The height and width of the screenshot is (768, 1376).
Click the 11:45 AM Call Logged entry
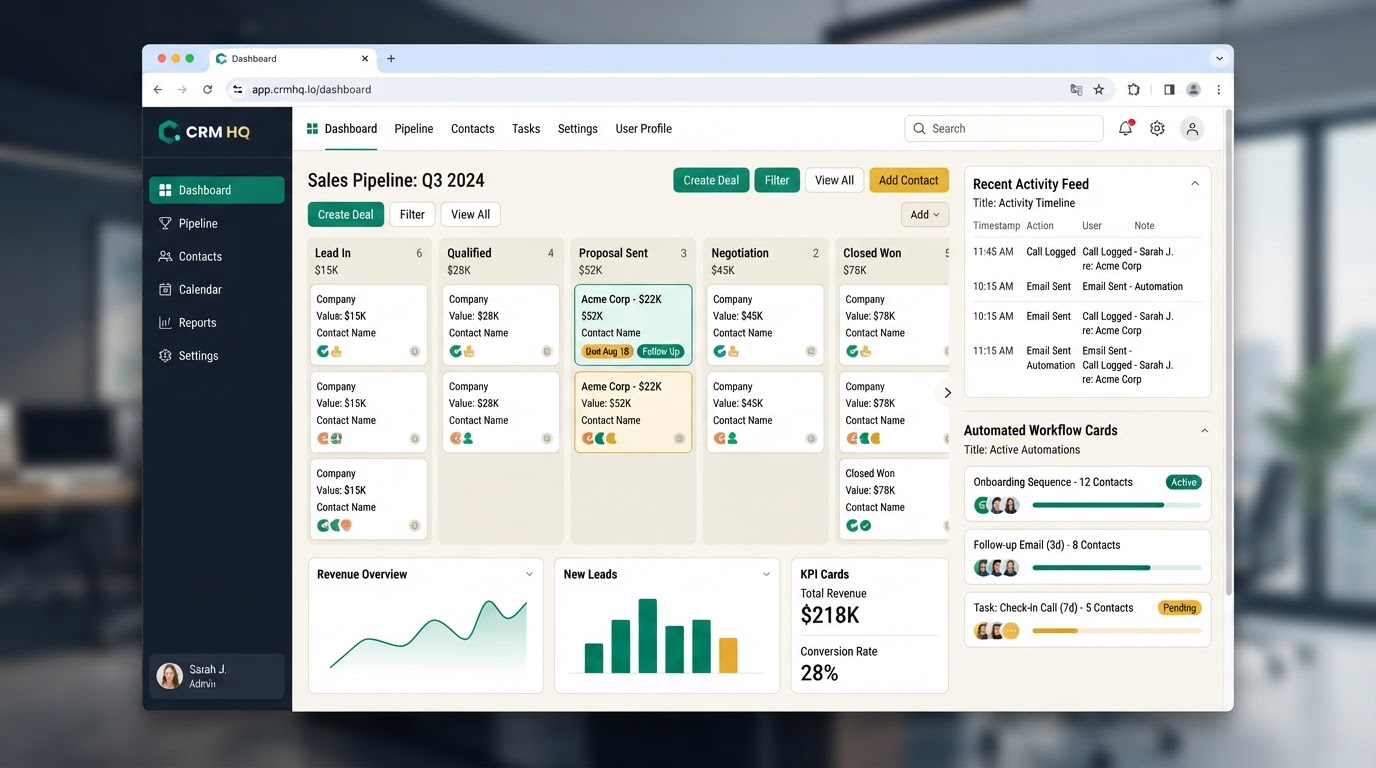tap(1087, 258)
